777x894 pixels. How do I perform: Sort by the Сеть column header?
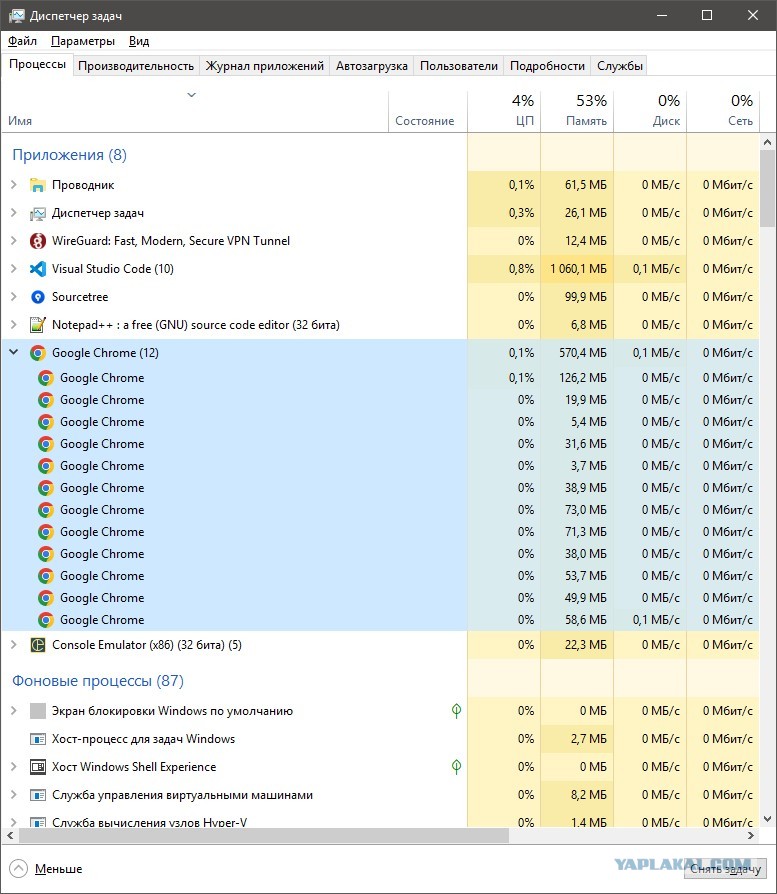click(x=723, y=111)
